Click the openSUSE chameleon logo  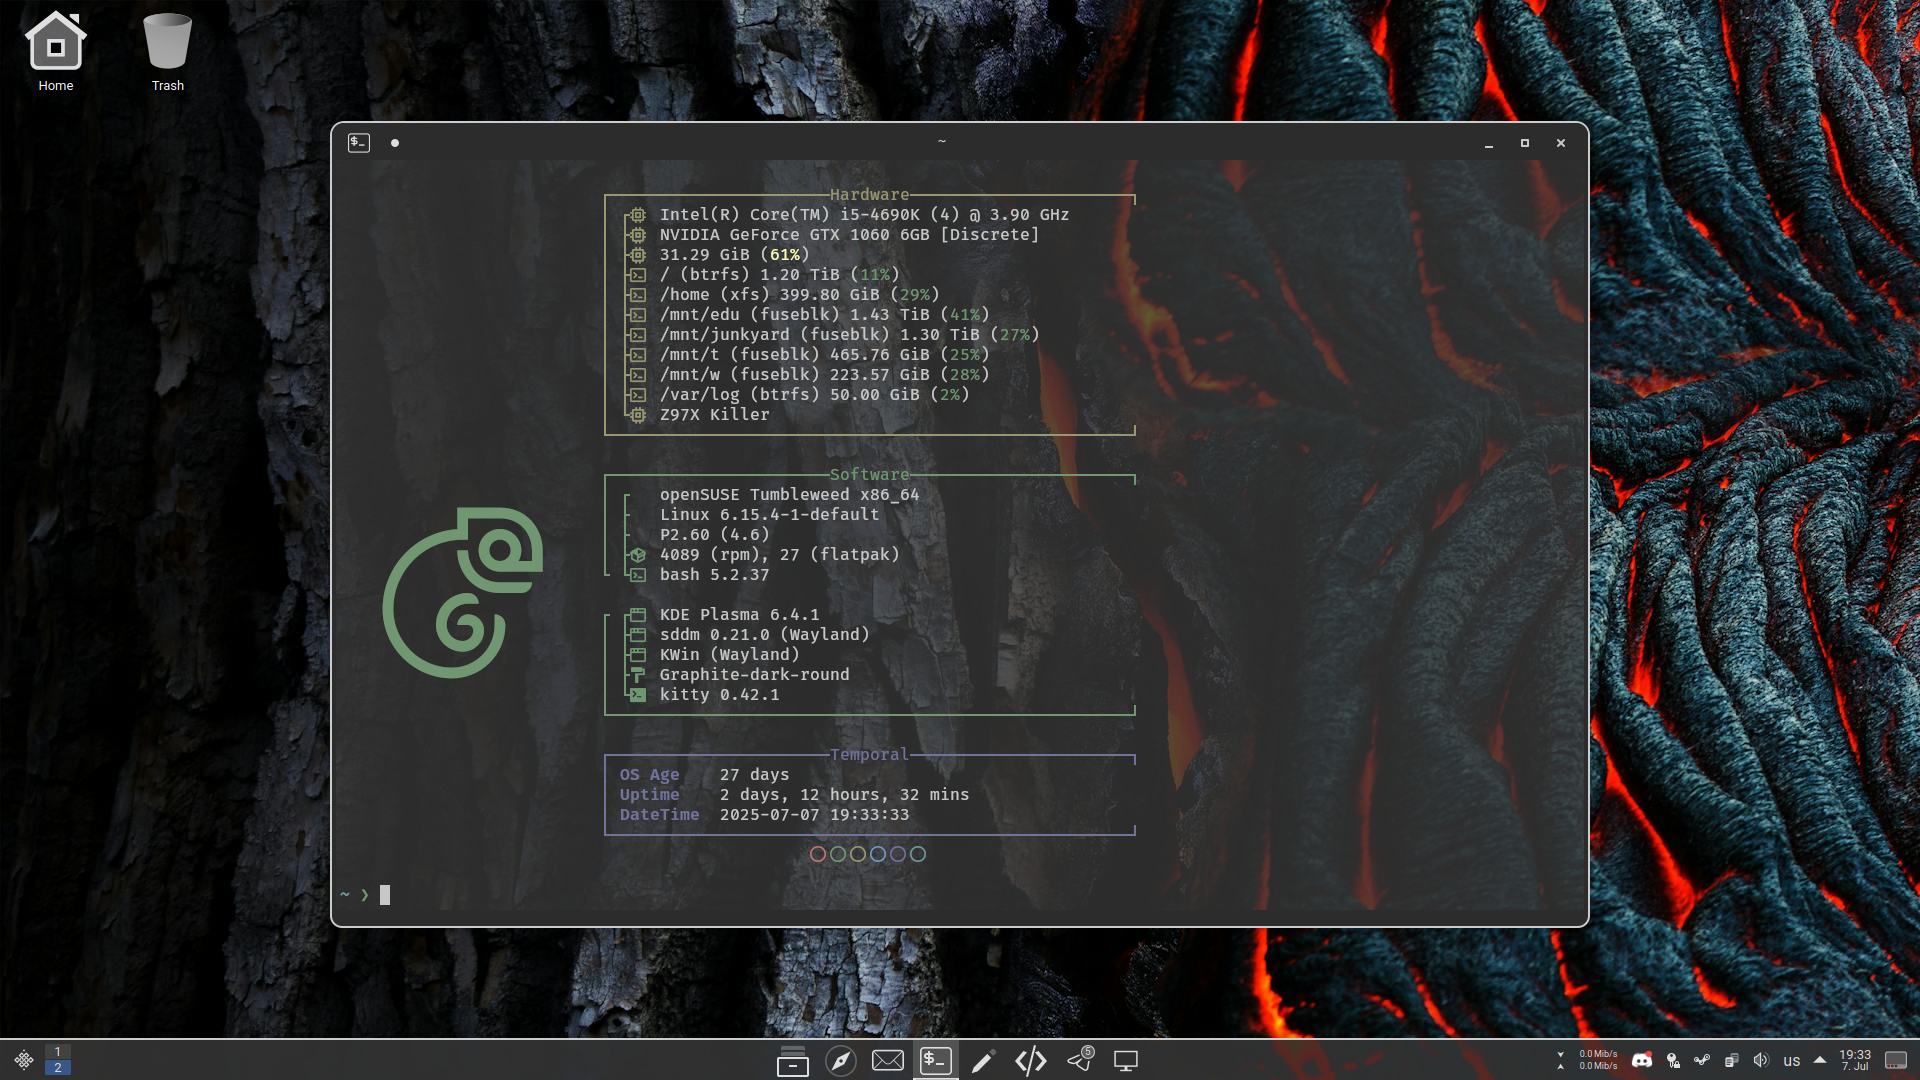point(462,592)
